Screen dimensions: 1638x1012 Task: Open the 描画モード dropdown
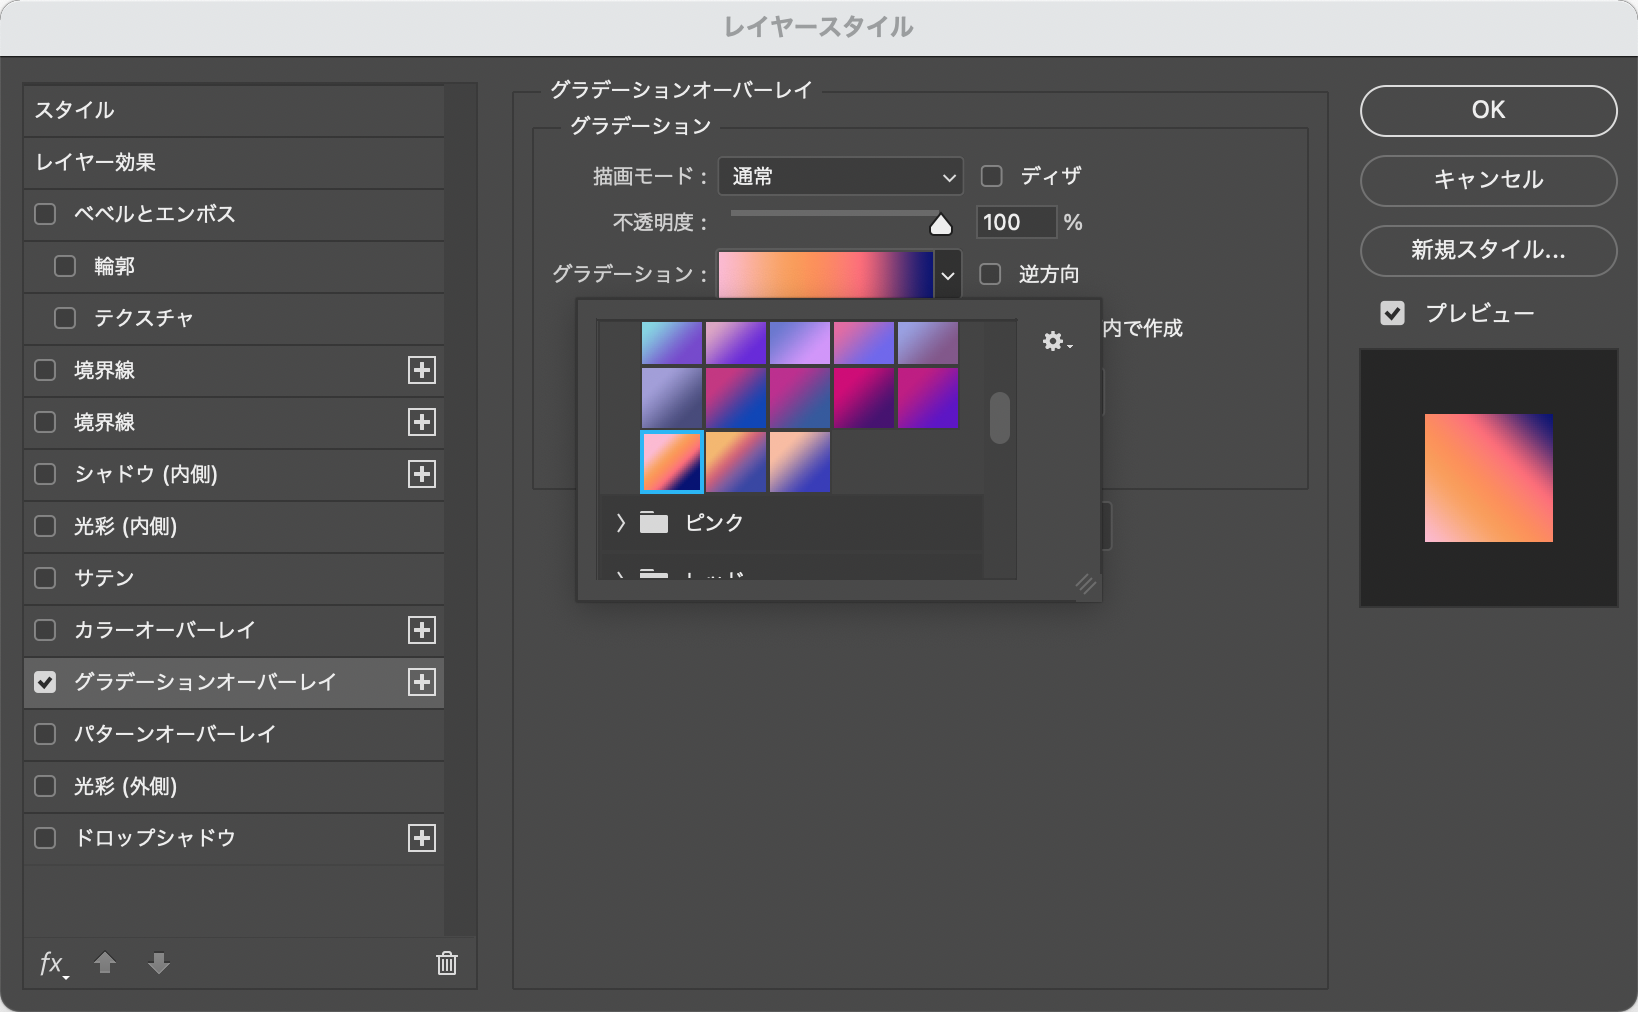(840, 177)
